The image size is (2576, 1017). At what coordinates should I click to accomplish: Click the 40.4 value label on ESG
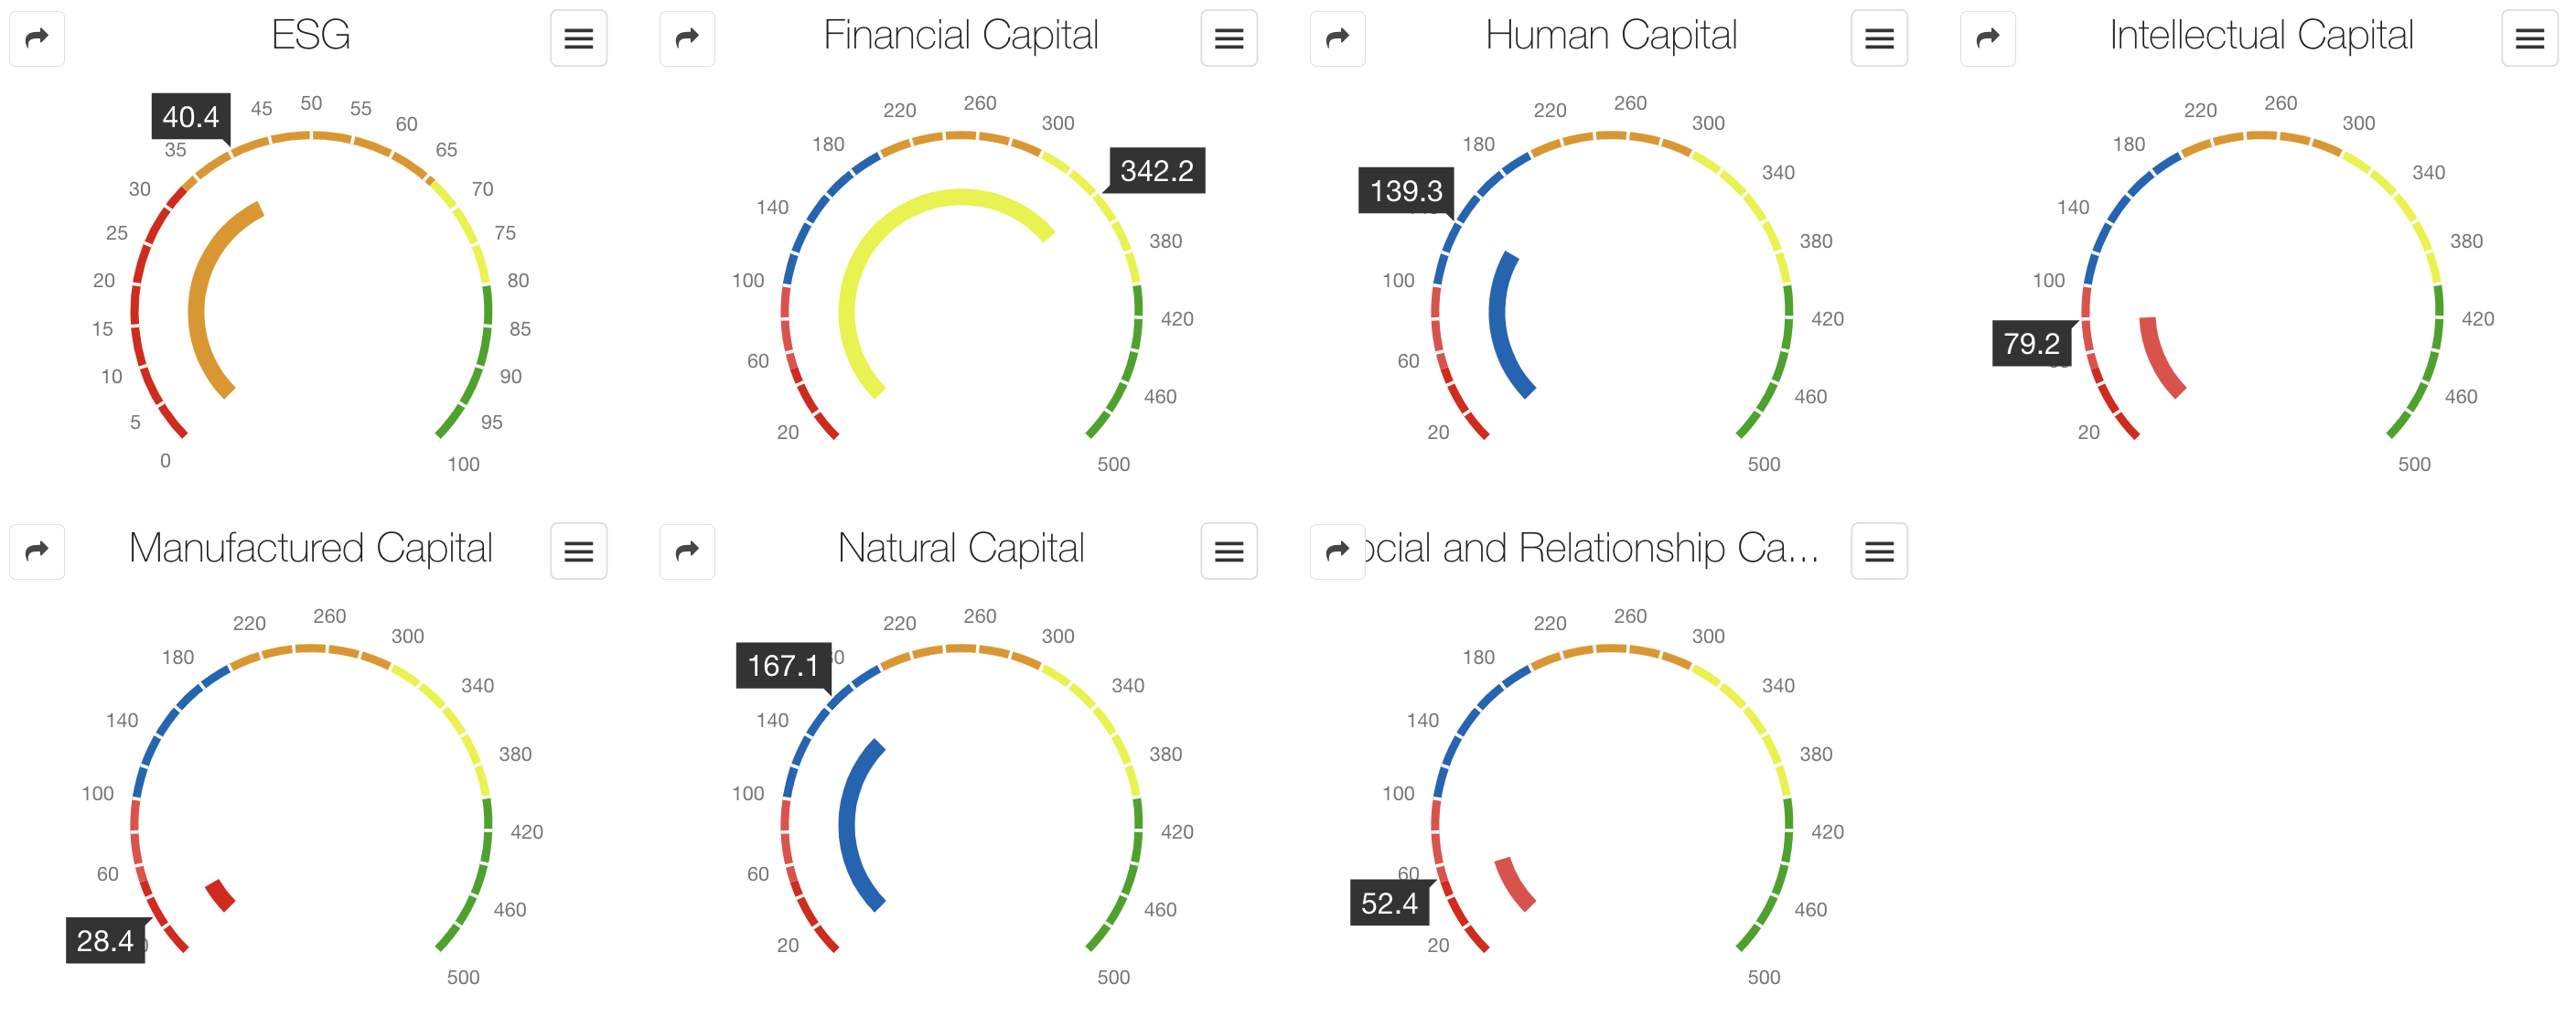(x=193, y=117)
